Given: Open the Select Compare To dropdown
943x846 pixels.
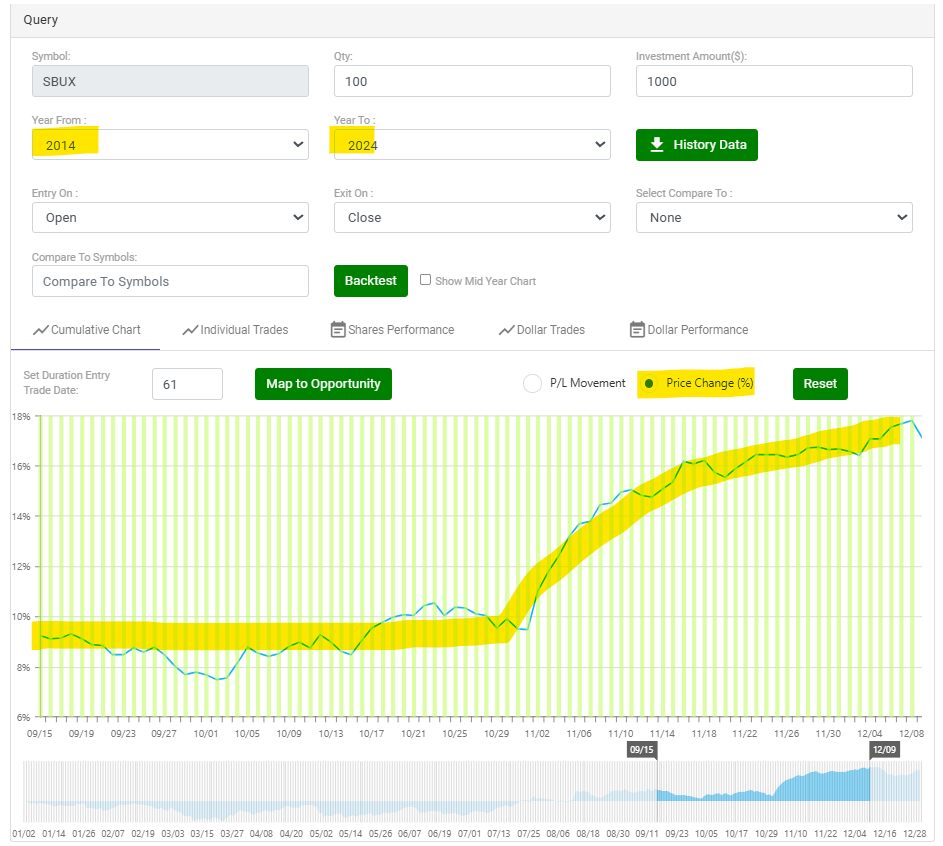Looking at the screenshot, I should tap(774, 218).
